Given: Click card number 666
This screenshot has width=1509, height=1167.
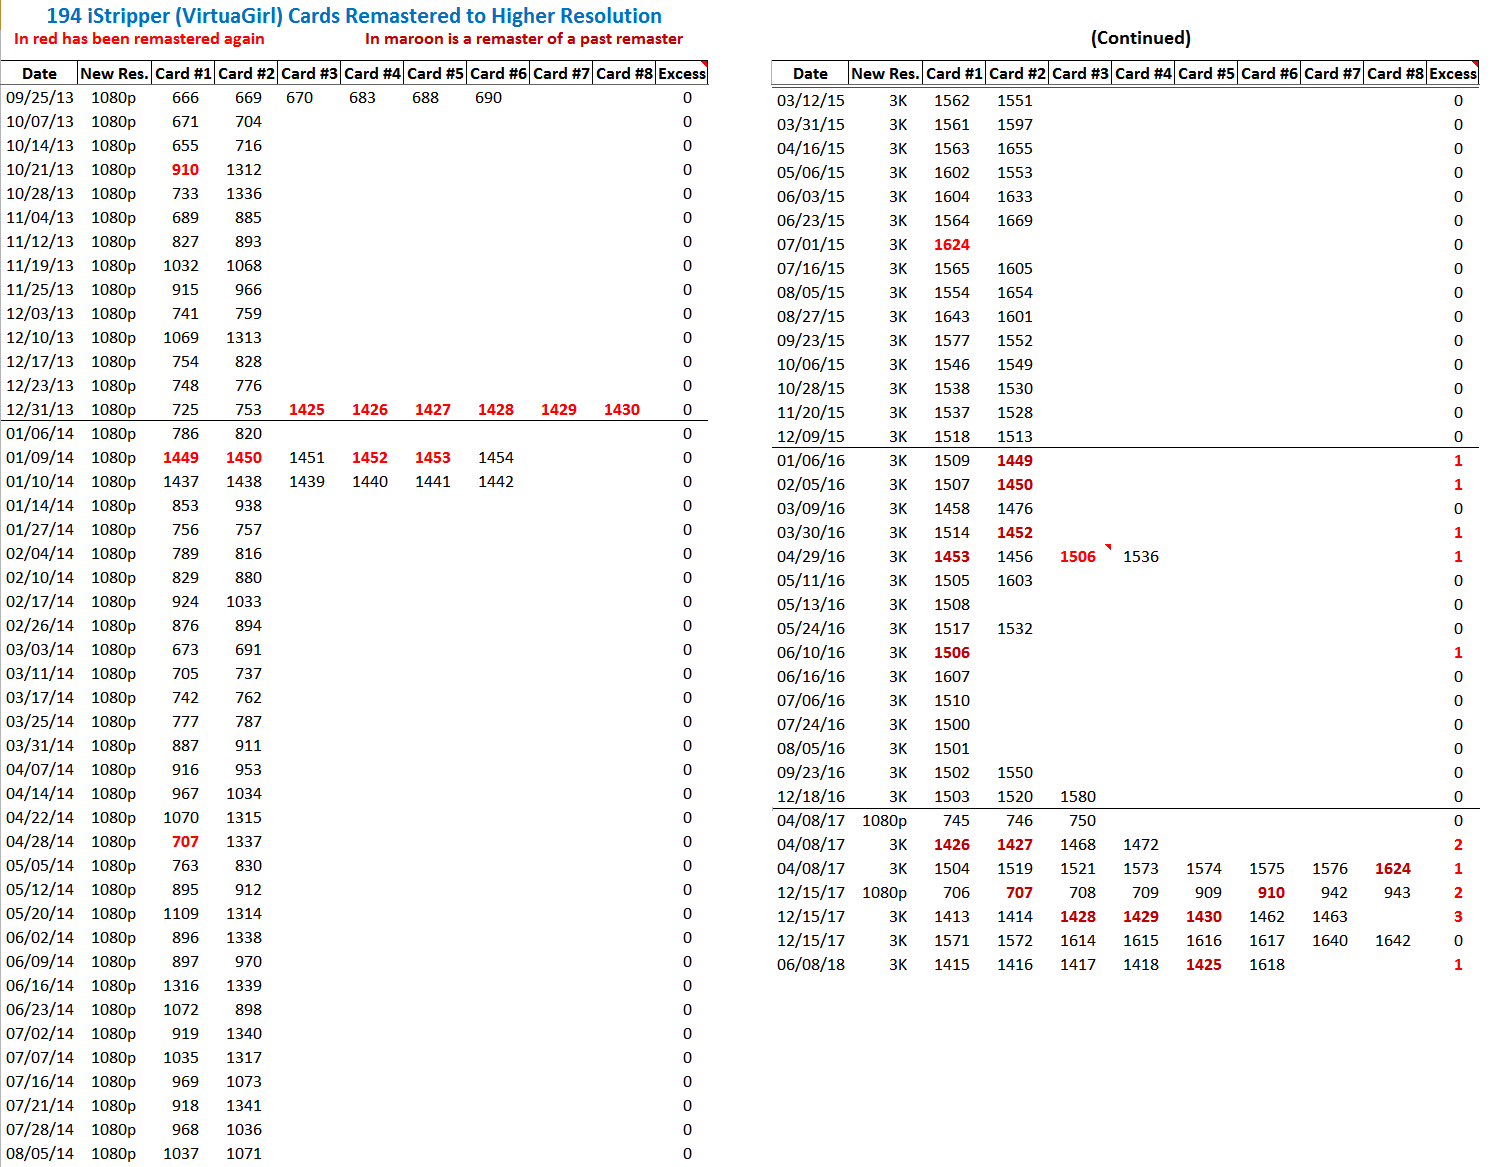Looking at the screenshot, I should click(x=185, y=98).
